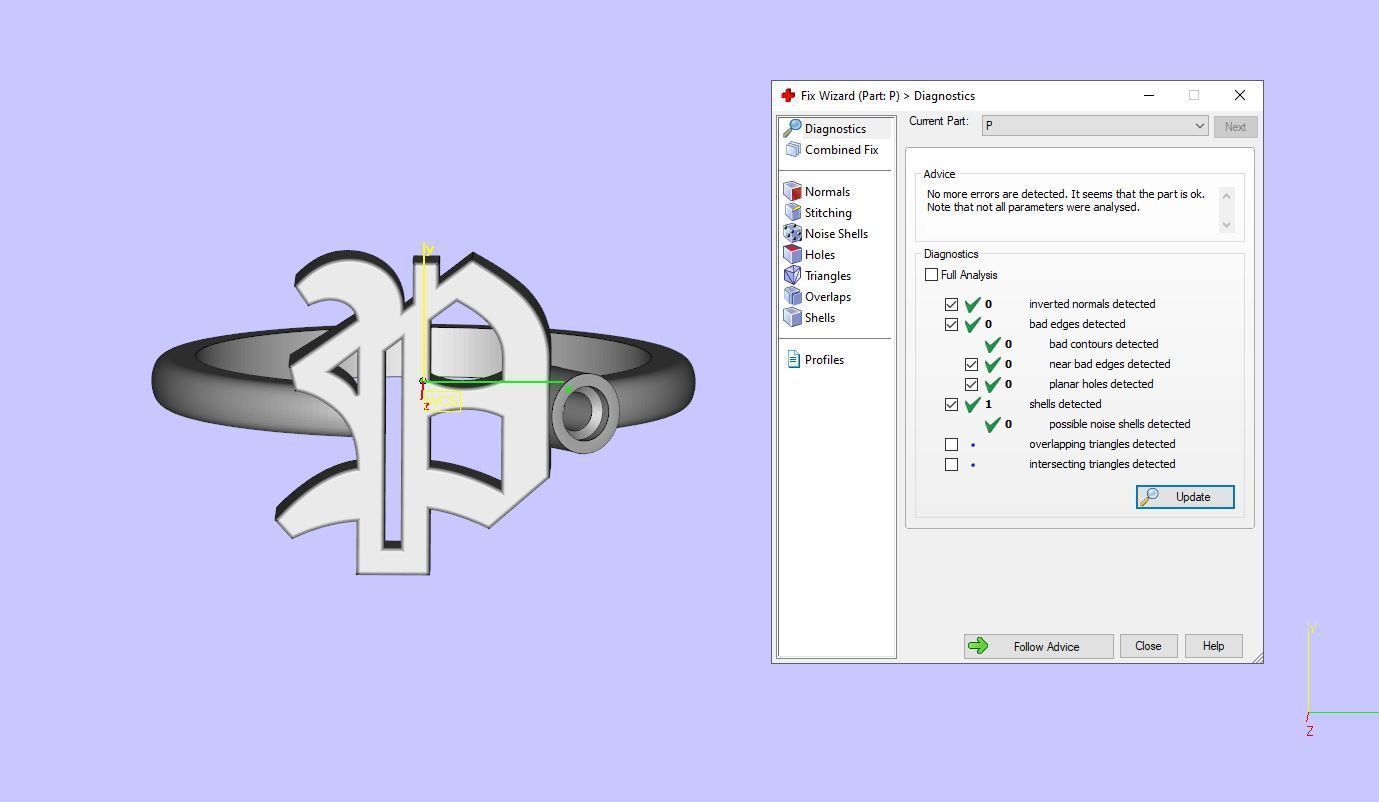Switch to the Normals page
Image resolution: width=1379 pixels, height=802 pixels.
[817, 191]
